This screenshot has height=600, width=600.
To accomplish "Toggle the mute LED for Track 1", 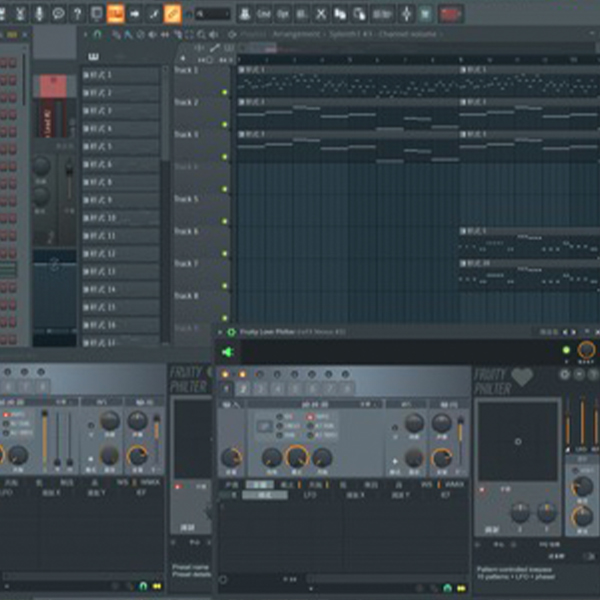I will [225, 93].
